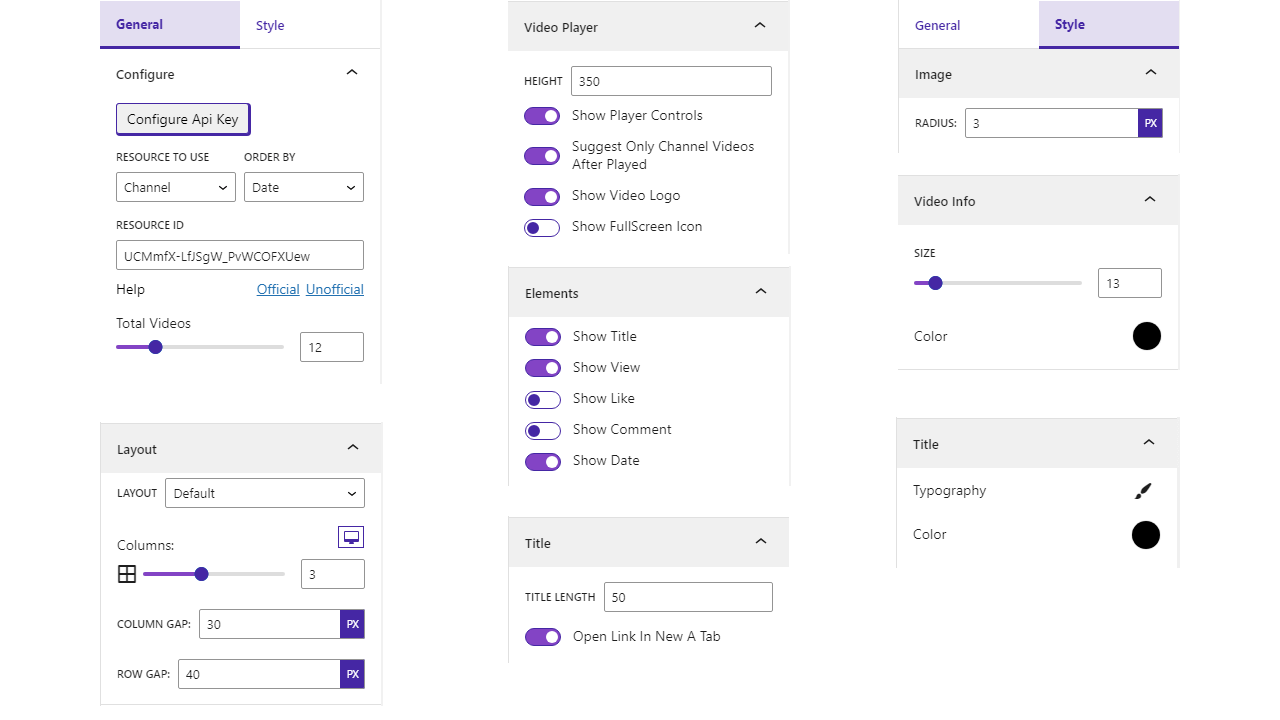
Task: Toggle the Show Date switch
Action: [x=543, y=461]
